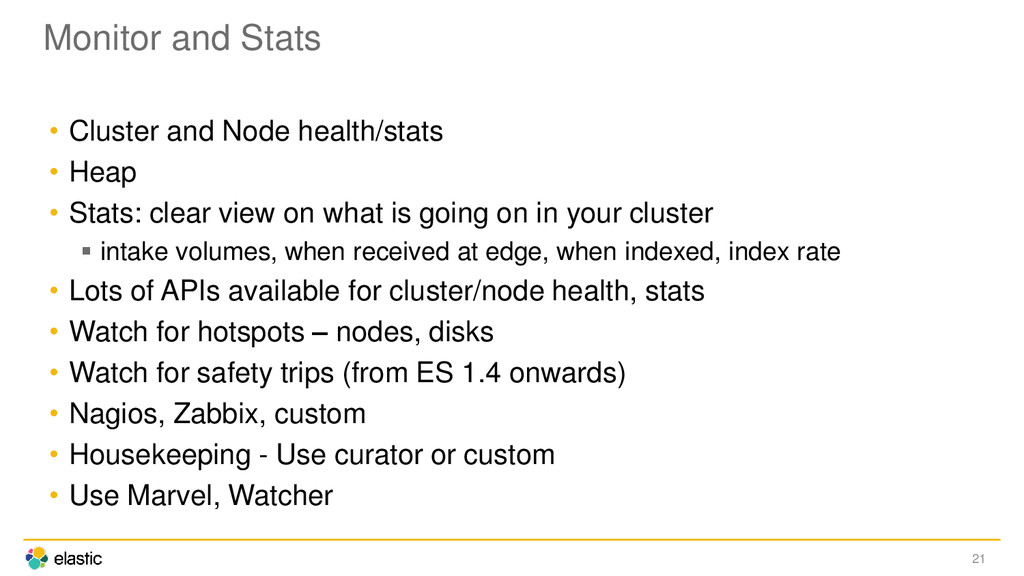Image resolution: width=1024 pixels, height=576 pixels.
Task: Click the Elastic logo icon
Action: pos(37,558)
